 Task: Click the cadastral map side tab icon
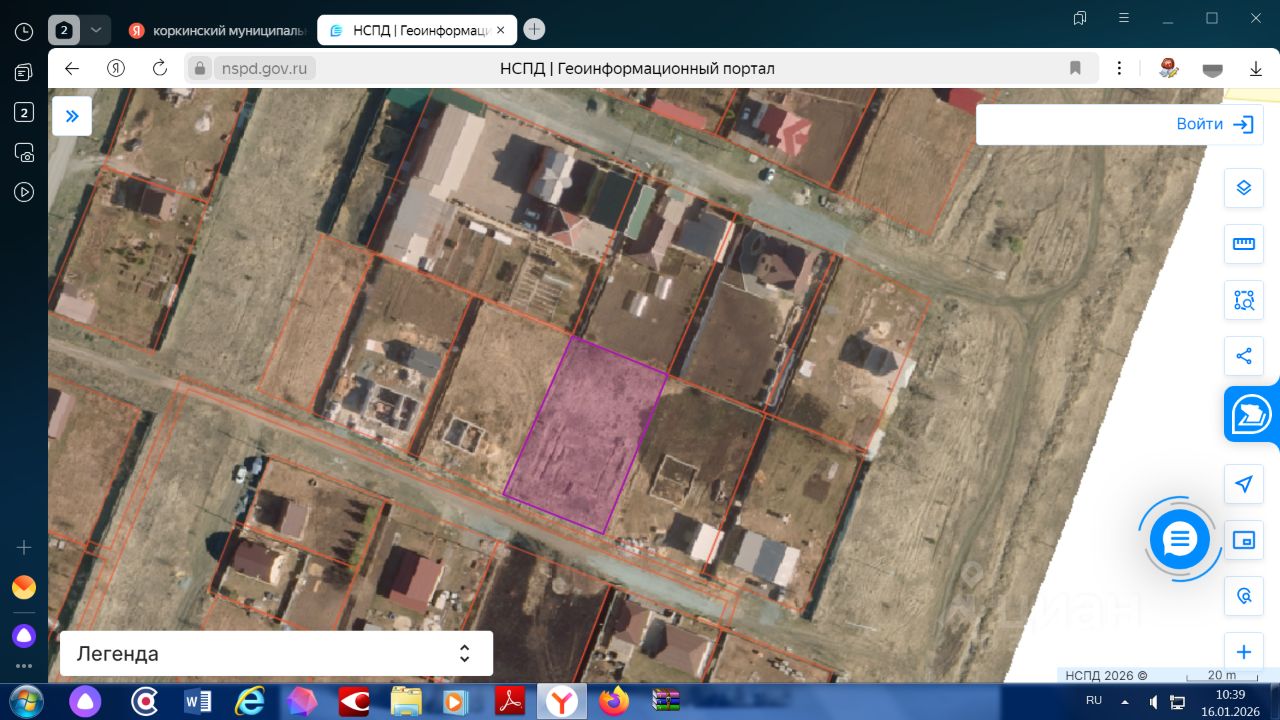click(1252, 413)
